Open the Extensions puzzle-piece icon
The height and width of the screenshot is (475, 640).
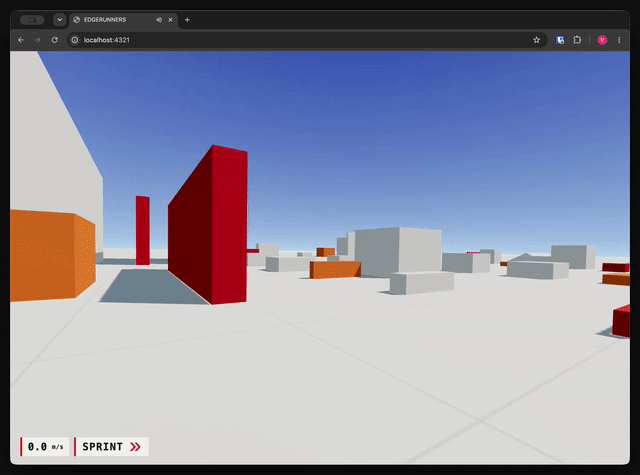click(577, 40)
